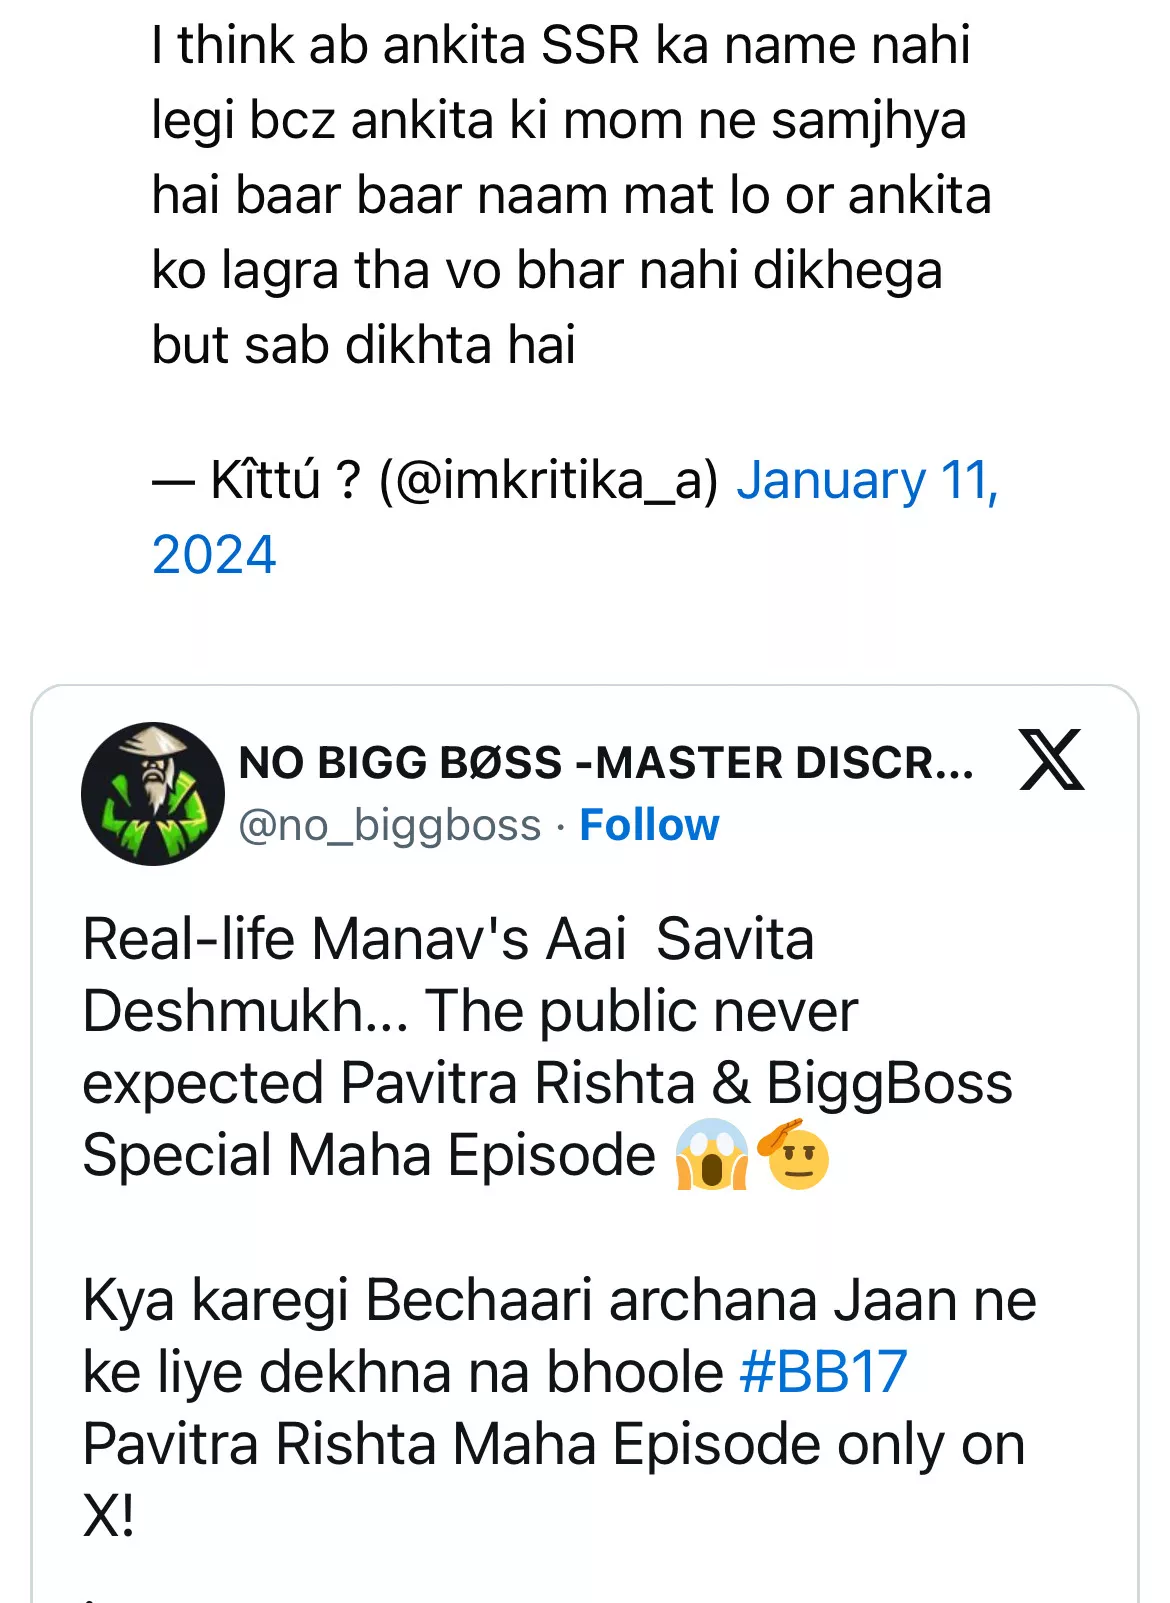Open the January 11, 2024 tweet link
This screenshot has width=1170, height=1603.
(x=866, y=481)
